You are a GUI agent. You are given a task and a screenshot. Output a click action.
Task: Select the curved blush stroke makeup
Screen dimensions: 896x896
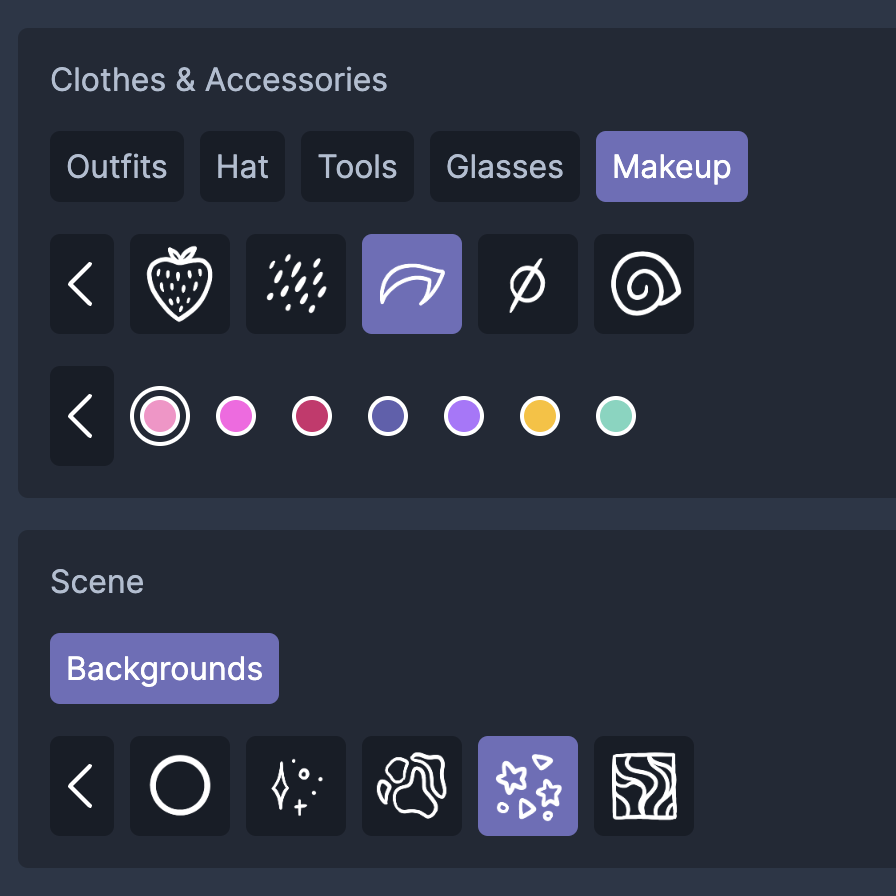coord(412,283)
